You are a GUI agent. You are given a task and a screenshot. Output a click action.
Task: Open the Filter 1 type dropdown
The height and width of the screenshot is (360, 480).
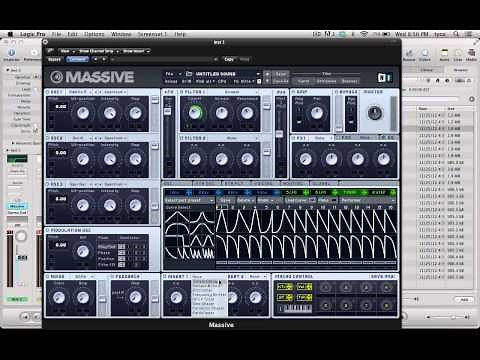click(234, 92)
